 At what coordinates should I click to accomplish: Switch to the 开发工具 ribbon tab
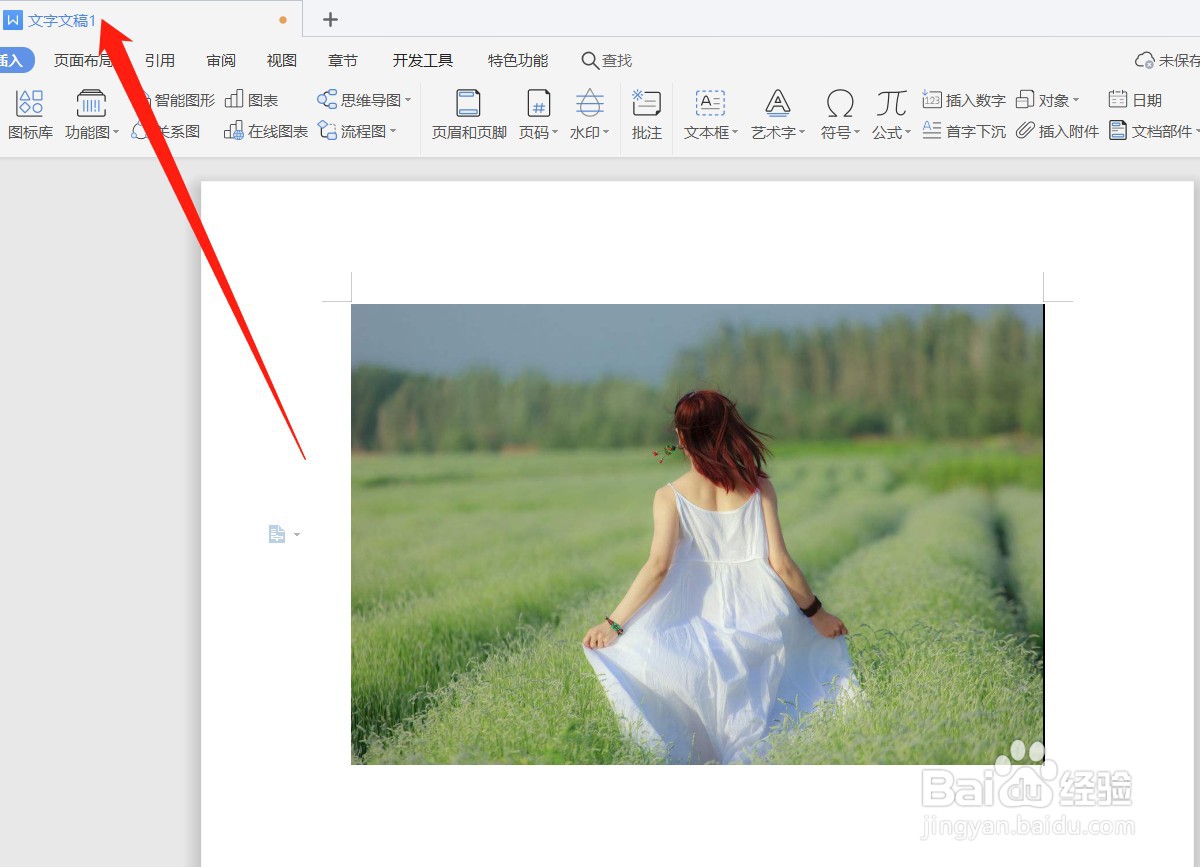[423, 61]
